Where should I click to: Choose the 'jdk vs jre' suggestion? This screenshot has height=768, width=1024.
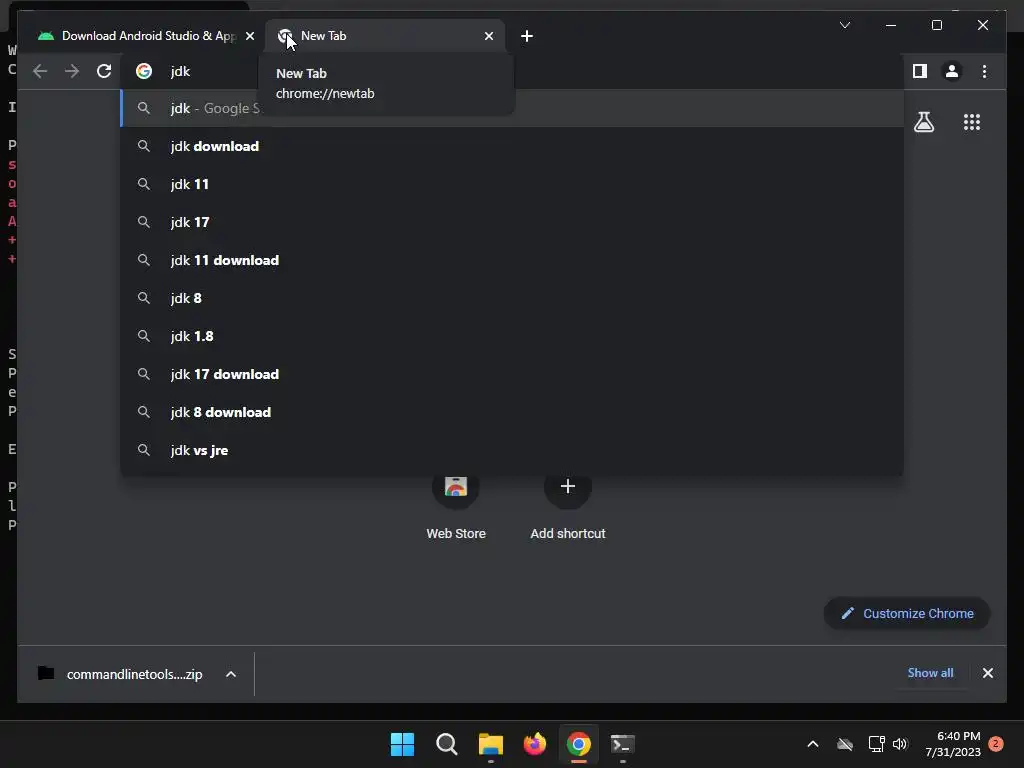pyautogui.click(x=512, y=450)
